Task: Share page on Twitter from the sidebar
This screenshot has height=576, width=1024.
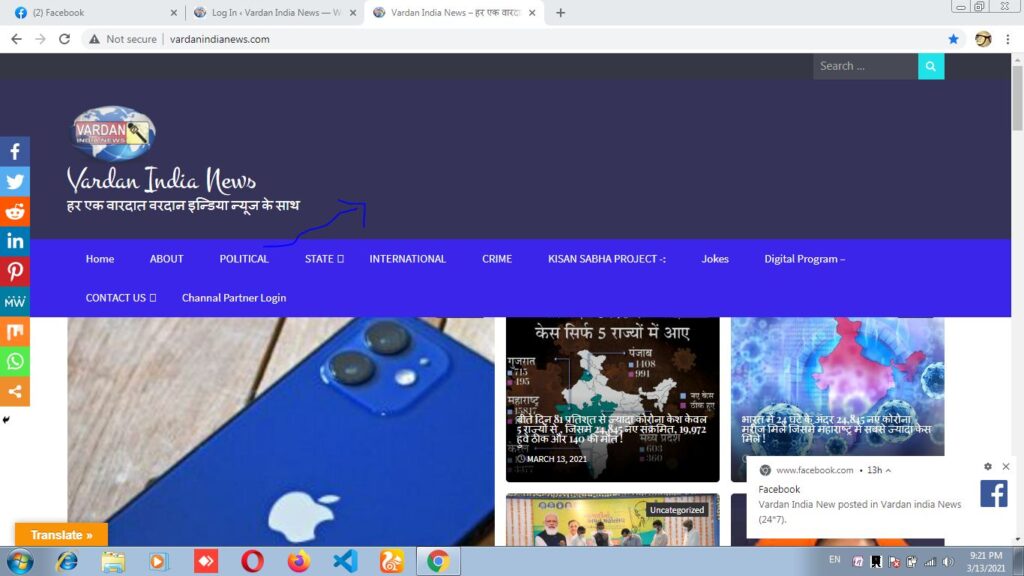Action: (x=14, y=182)
